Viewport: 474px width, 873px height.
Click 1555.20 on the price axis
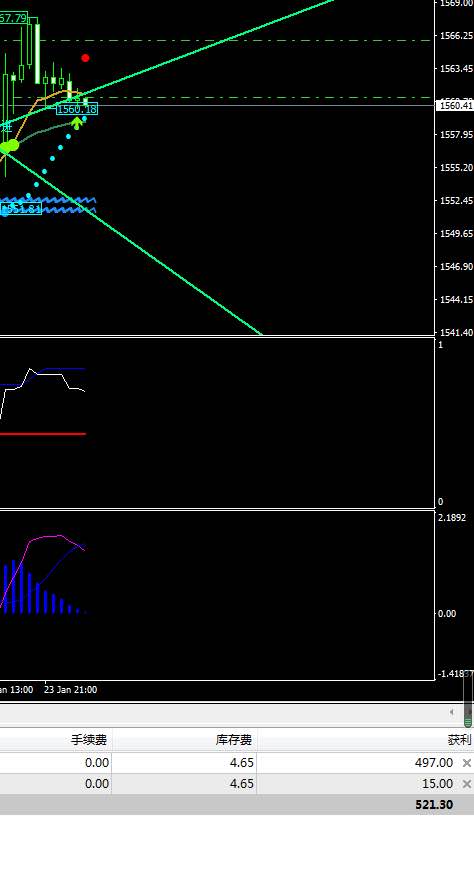[x=456, y=168]
